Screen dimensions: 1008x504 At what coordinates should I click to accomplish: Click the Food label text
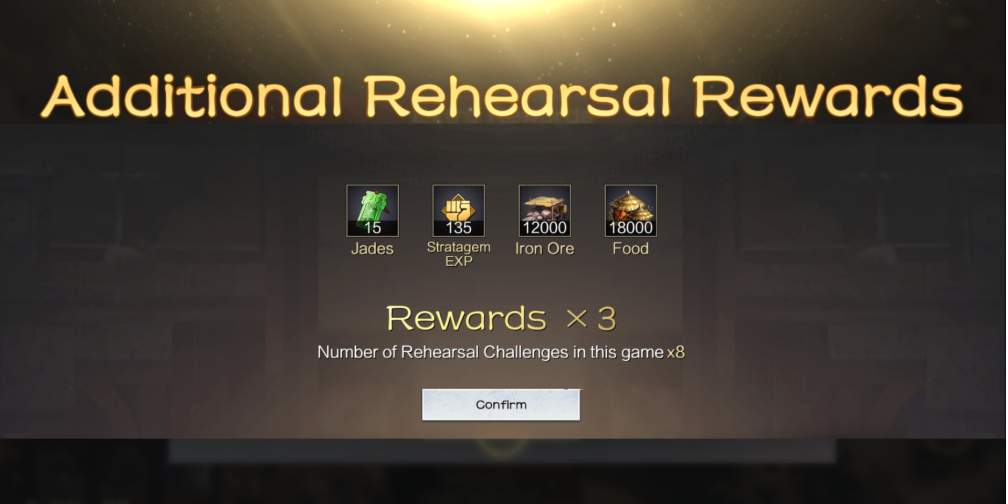631,249
